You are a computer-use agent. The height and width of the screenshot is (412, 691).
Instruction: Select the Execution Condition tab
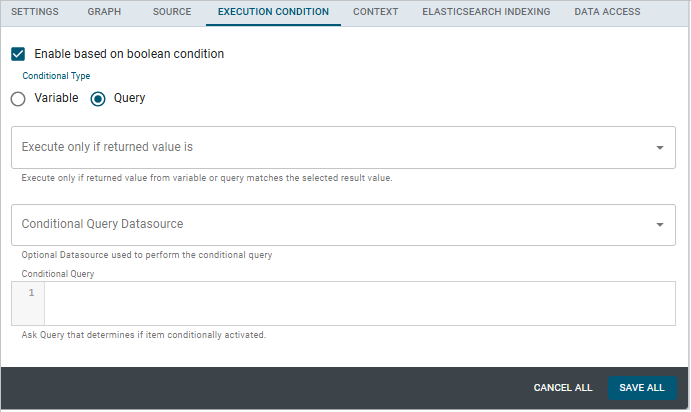(x=273, y=12)
